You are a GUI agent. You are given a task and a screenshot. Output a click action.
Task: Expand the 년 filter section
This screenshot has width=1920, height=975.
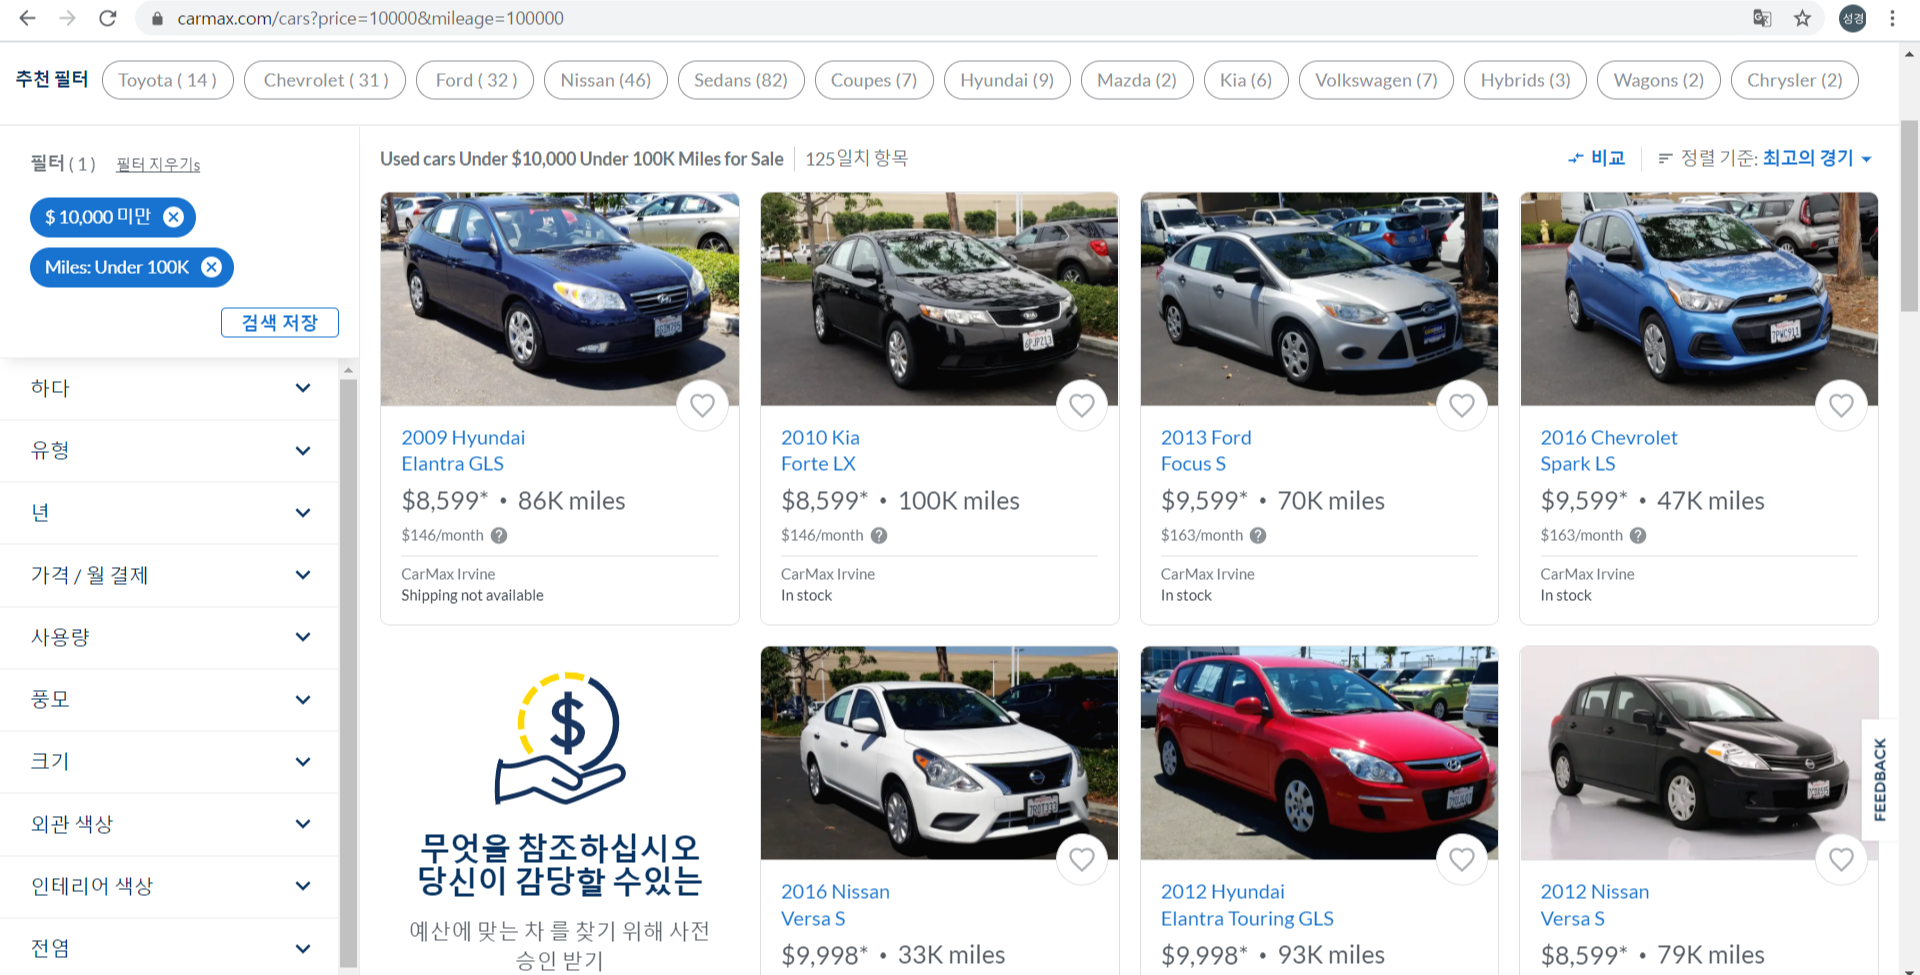[x=170, y=512]
